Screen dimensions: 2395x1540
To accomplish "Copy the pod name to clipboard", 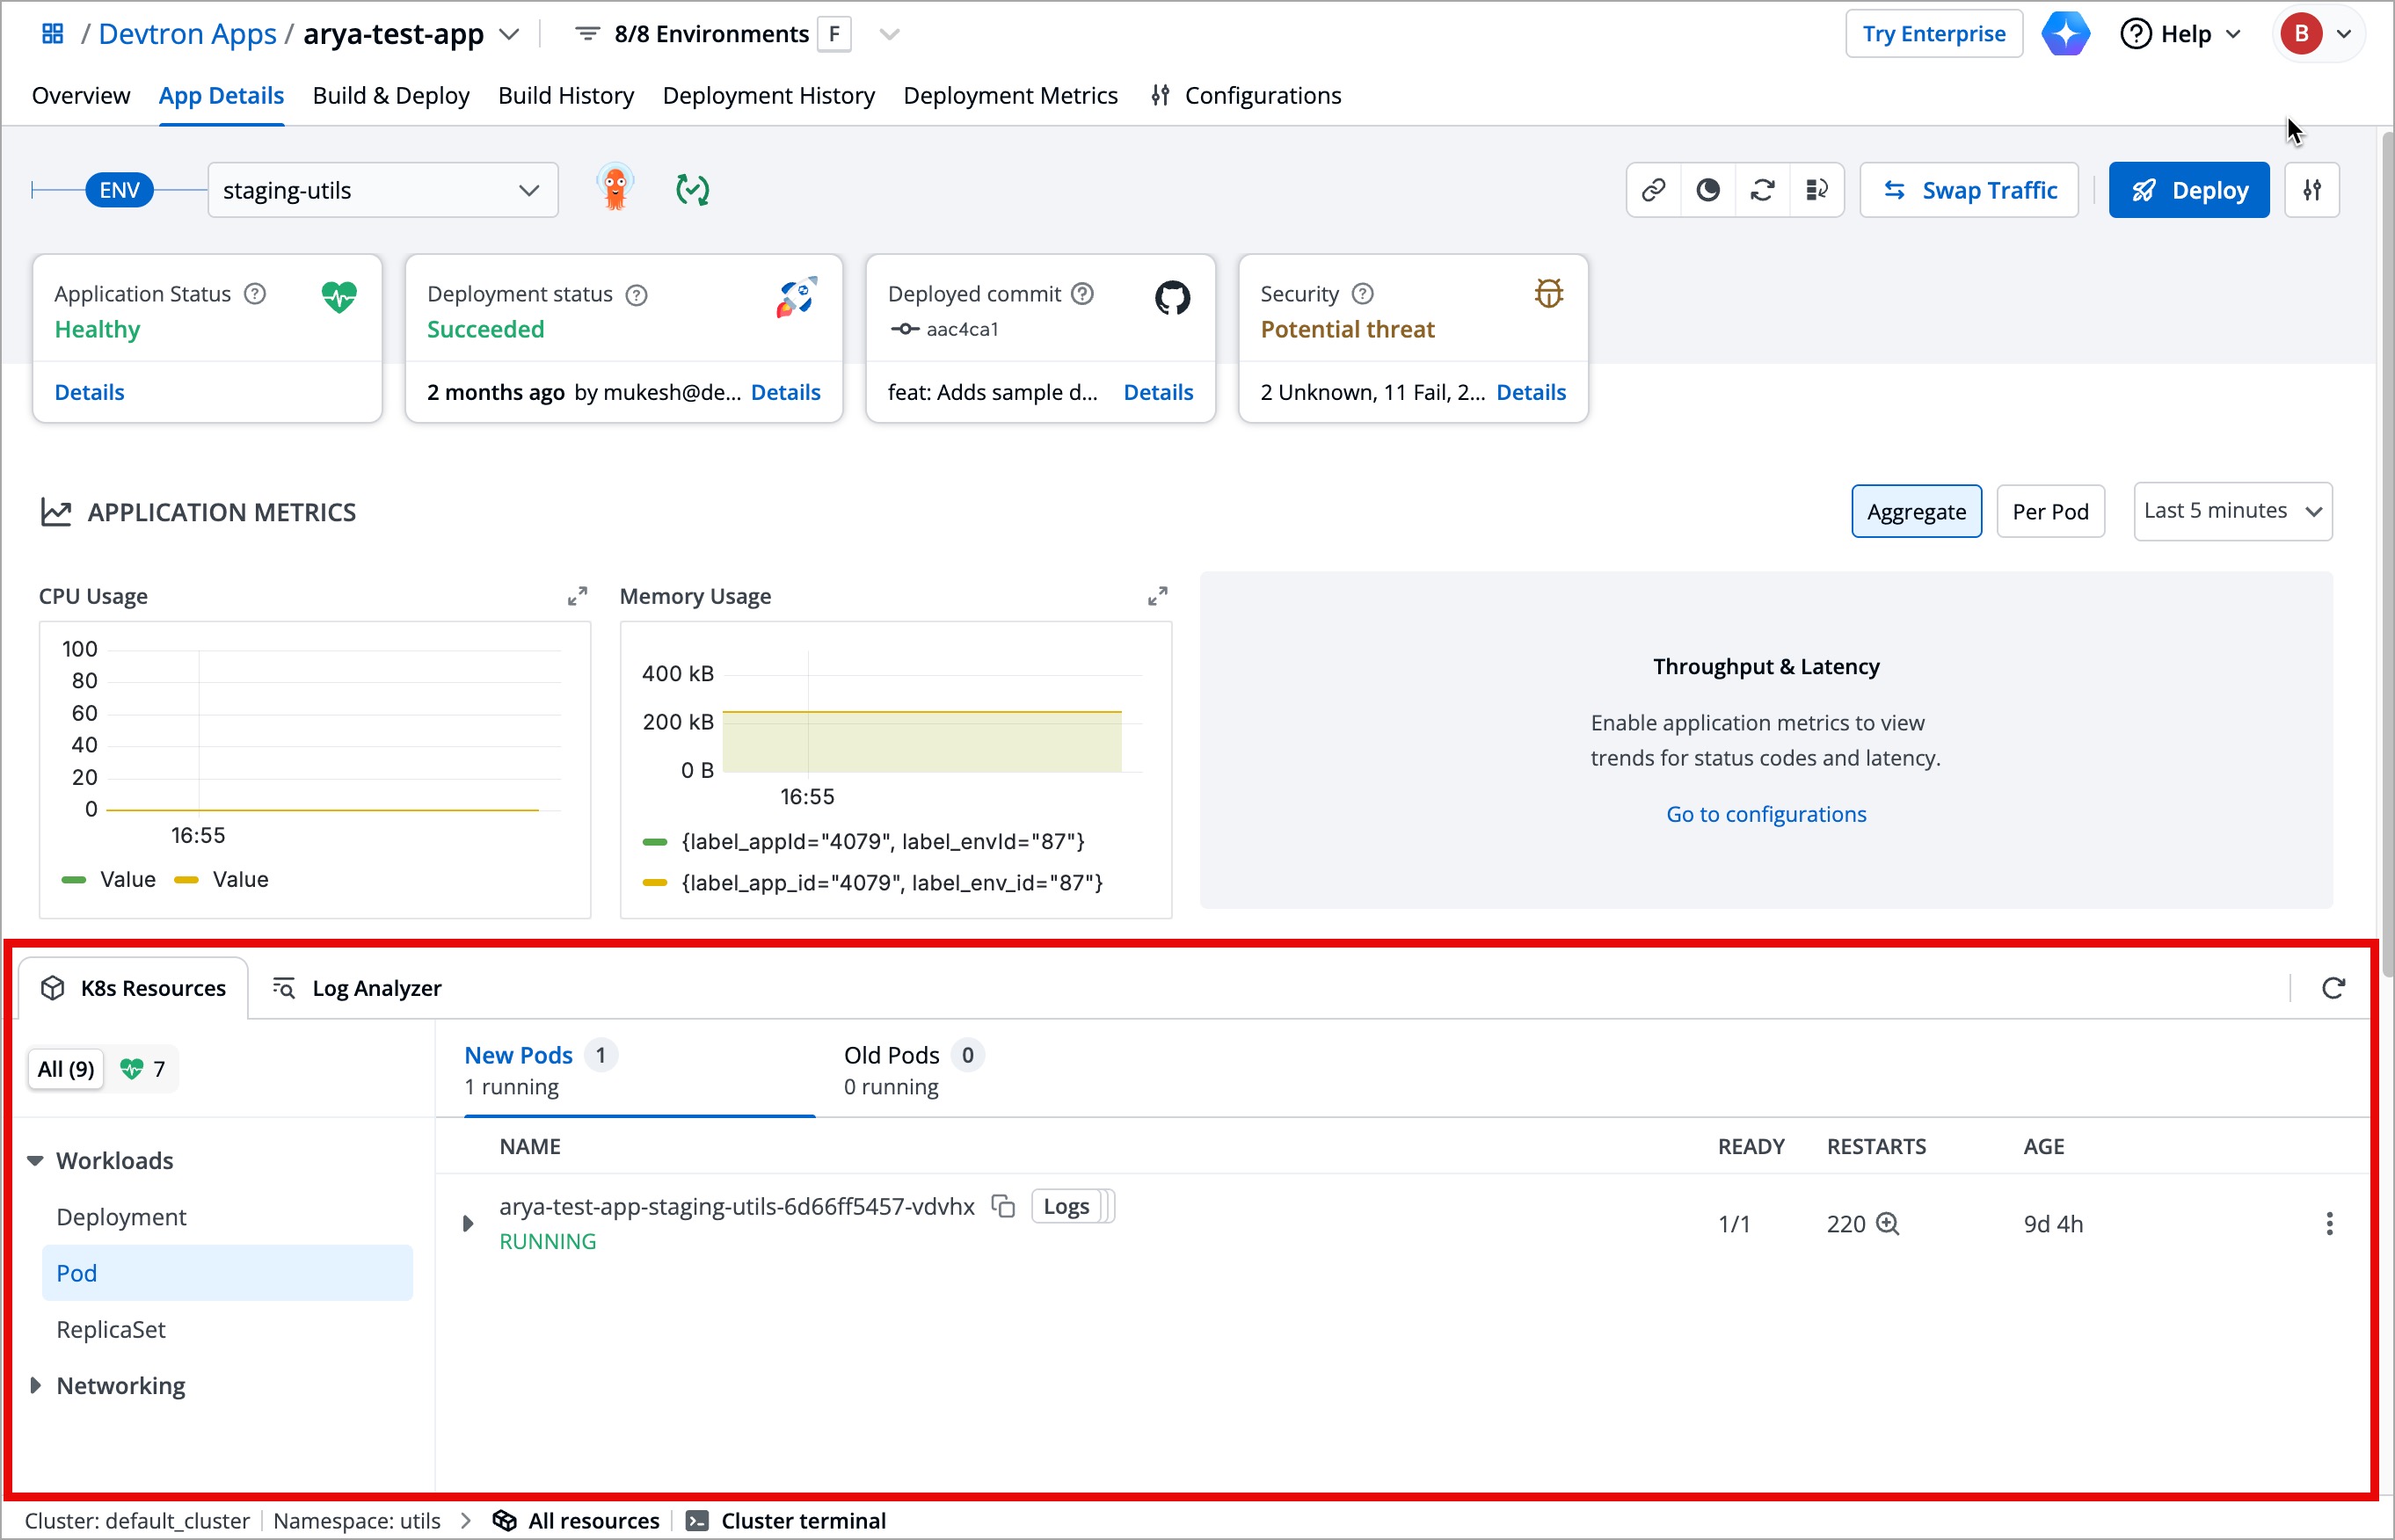I will 1003,1206.
